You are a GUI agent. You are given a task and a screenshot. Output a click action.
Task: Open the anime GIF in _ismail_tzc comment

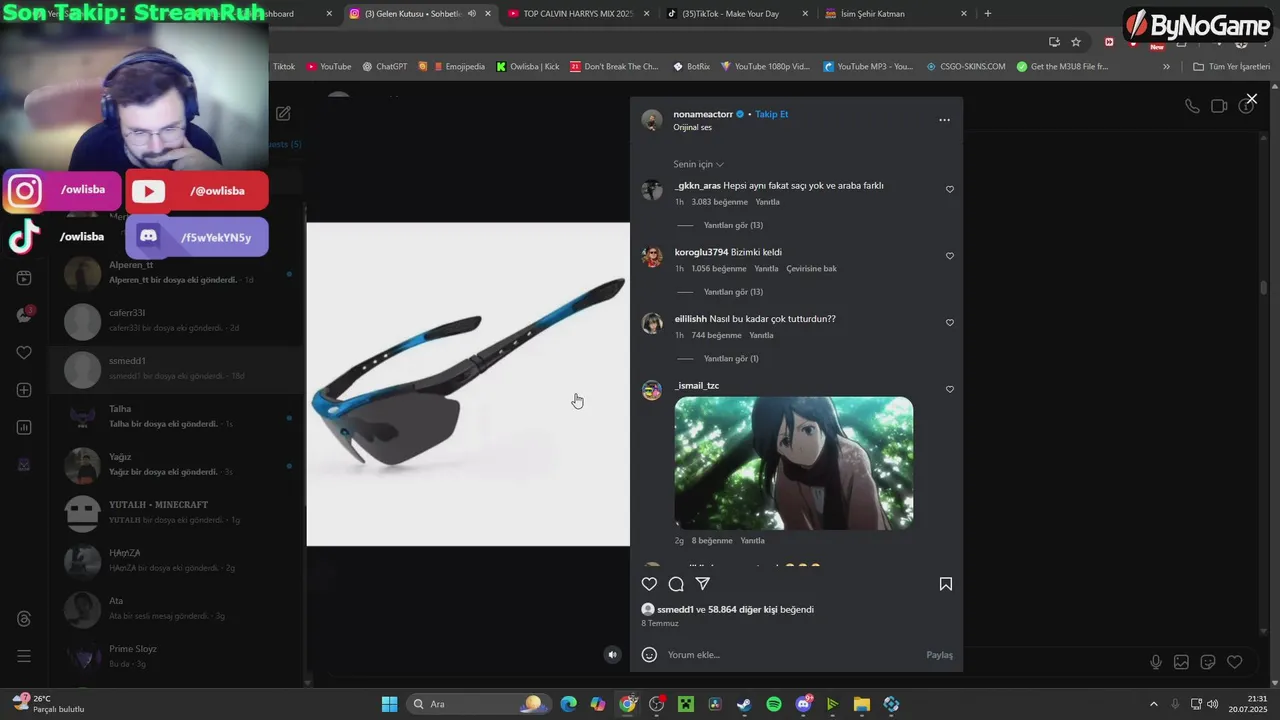coord(794,463)
